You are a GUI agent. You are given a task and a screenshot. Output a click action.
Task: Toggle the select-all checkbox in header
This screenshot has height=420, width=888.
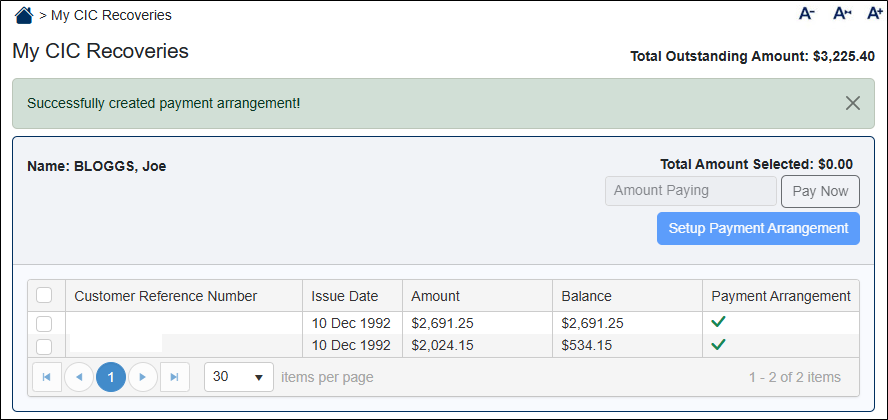pyautogui.click(x=44, y=295)
